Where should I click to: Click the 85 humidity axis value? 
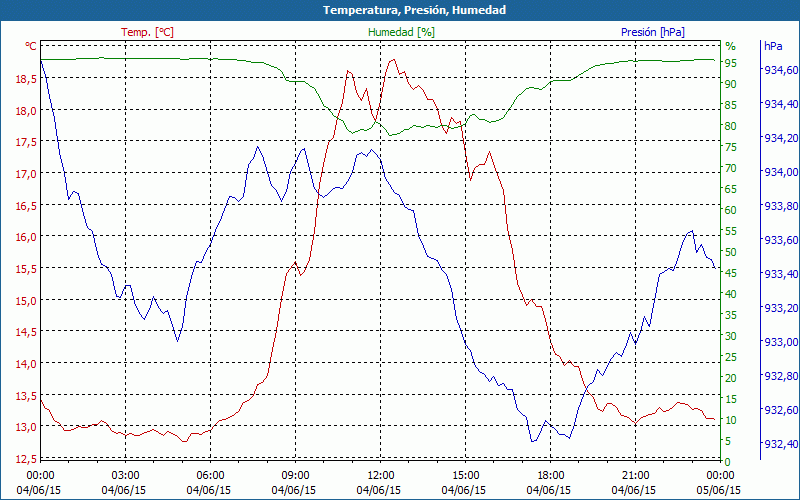click(x=731, y=105)
